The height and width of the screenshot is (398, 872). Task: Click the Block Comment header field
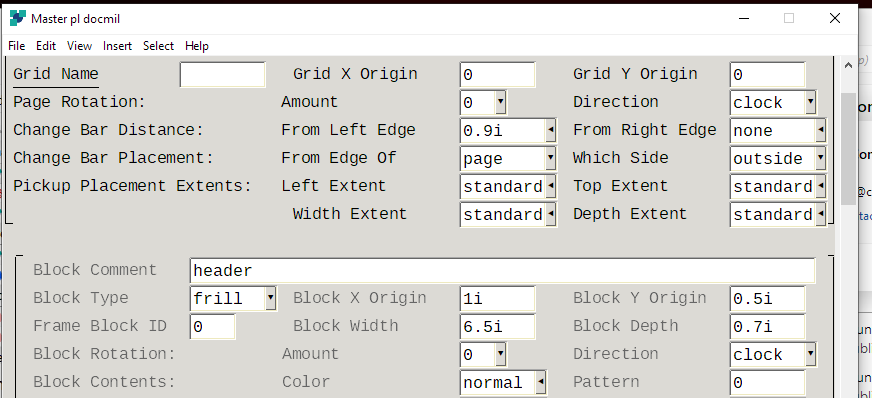(503, 271)
